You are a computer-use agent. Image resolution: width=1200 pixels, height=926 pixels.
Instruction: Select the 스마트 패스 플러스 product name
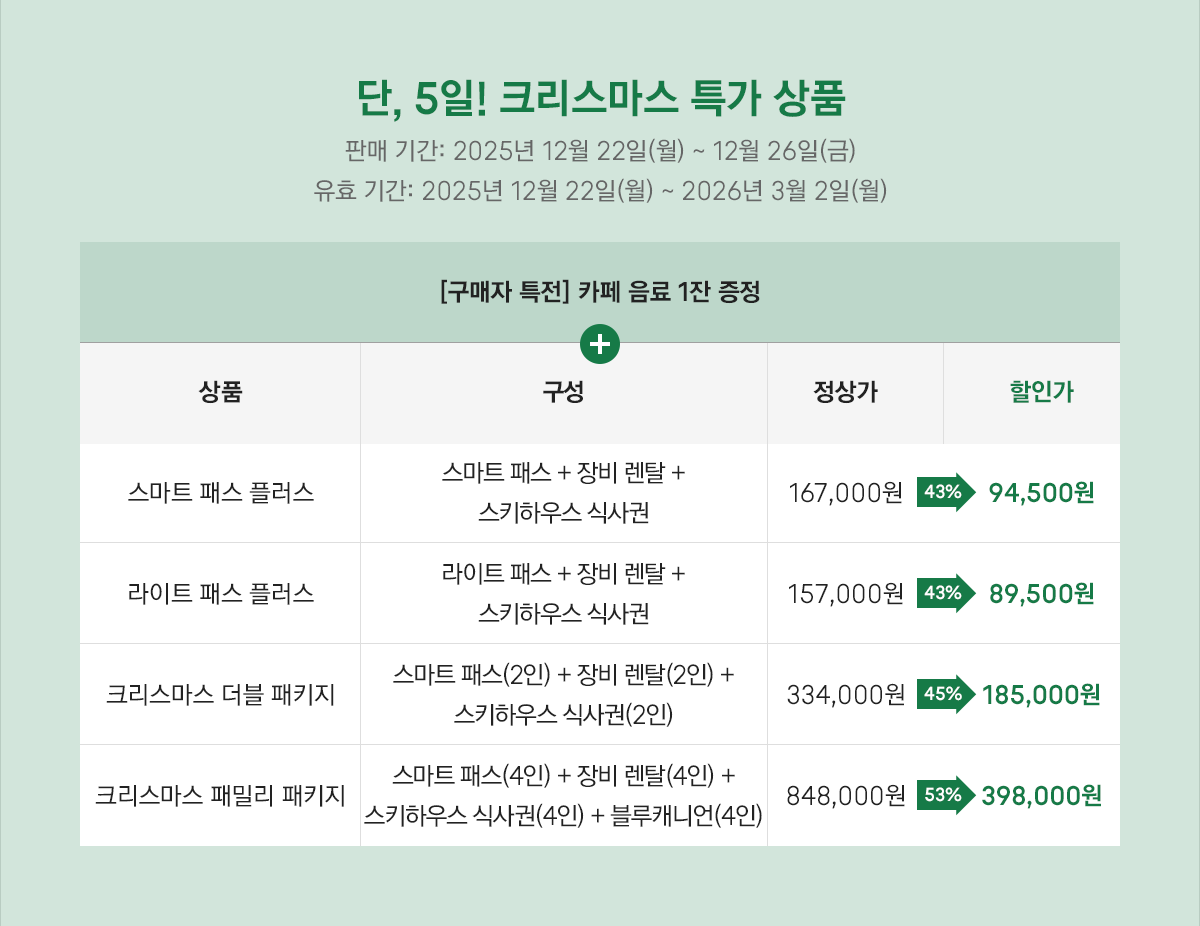coord(220,492)
